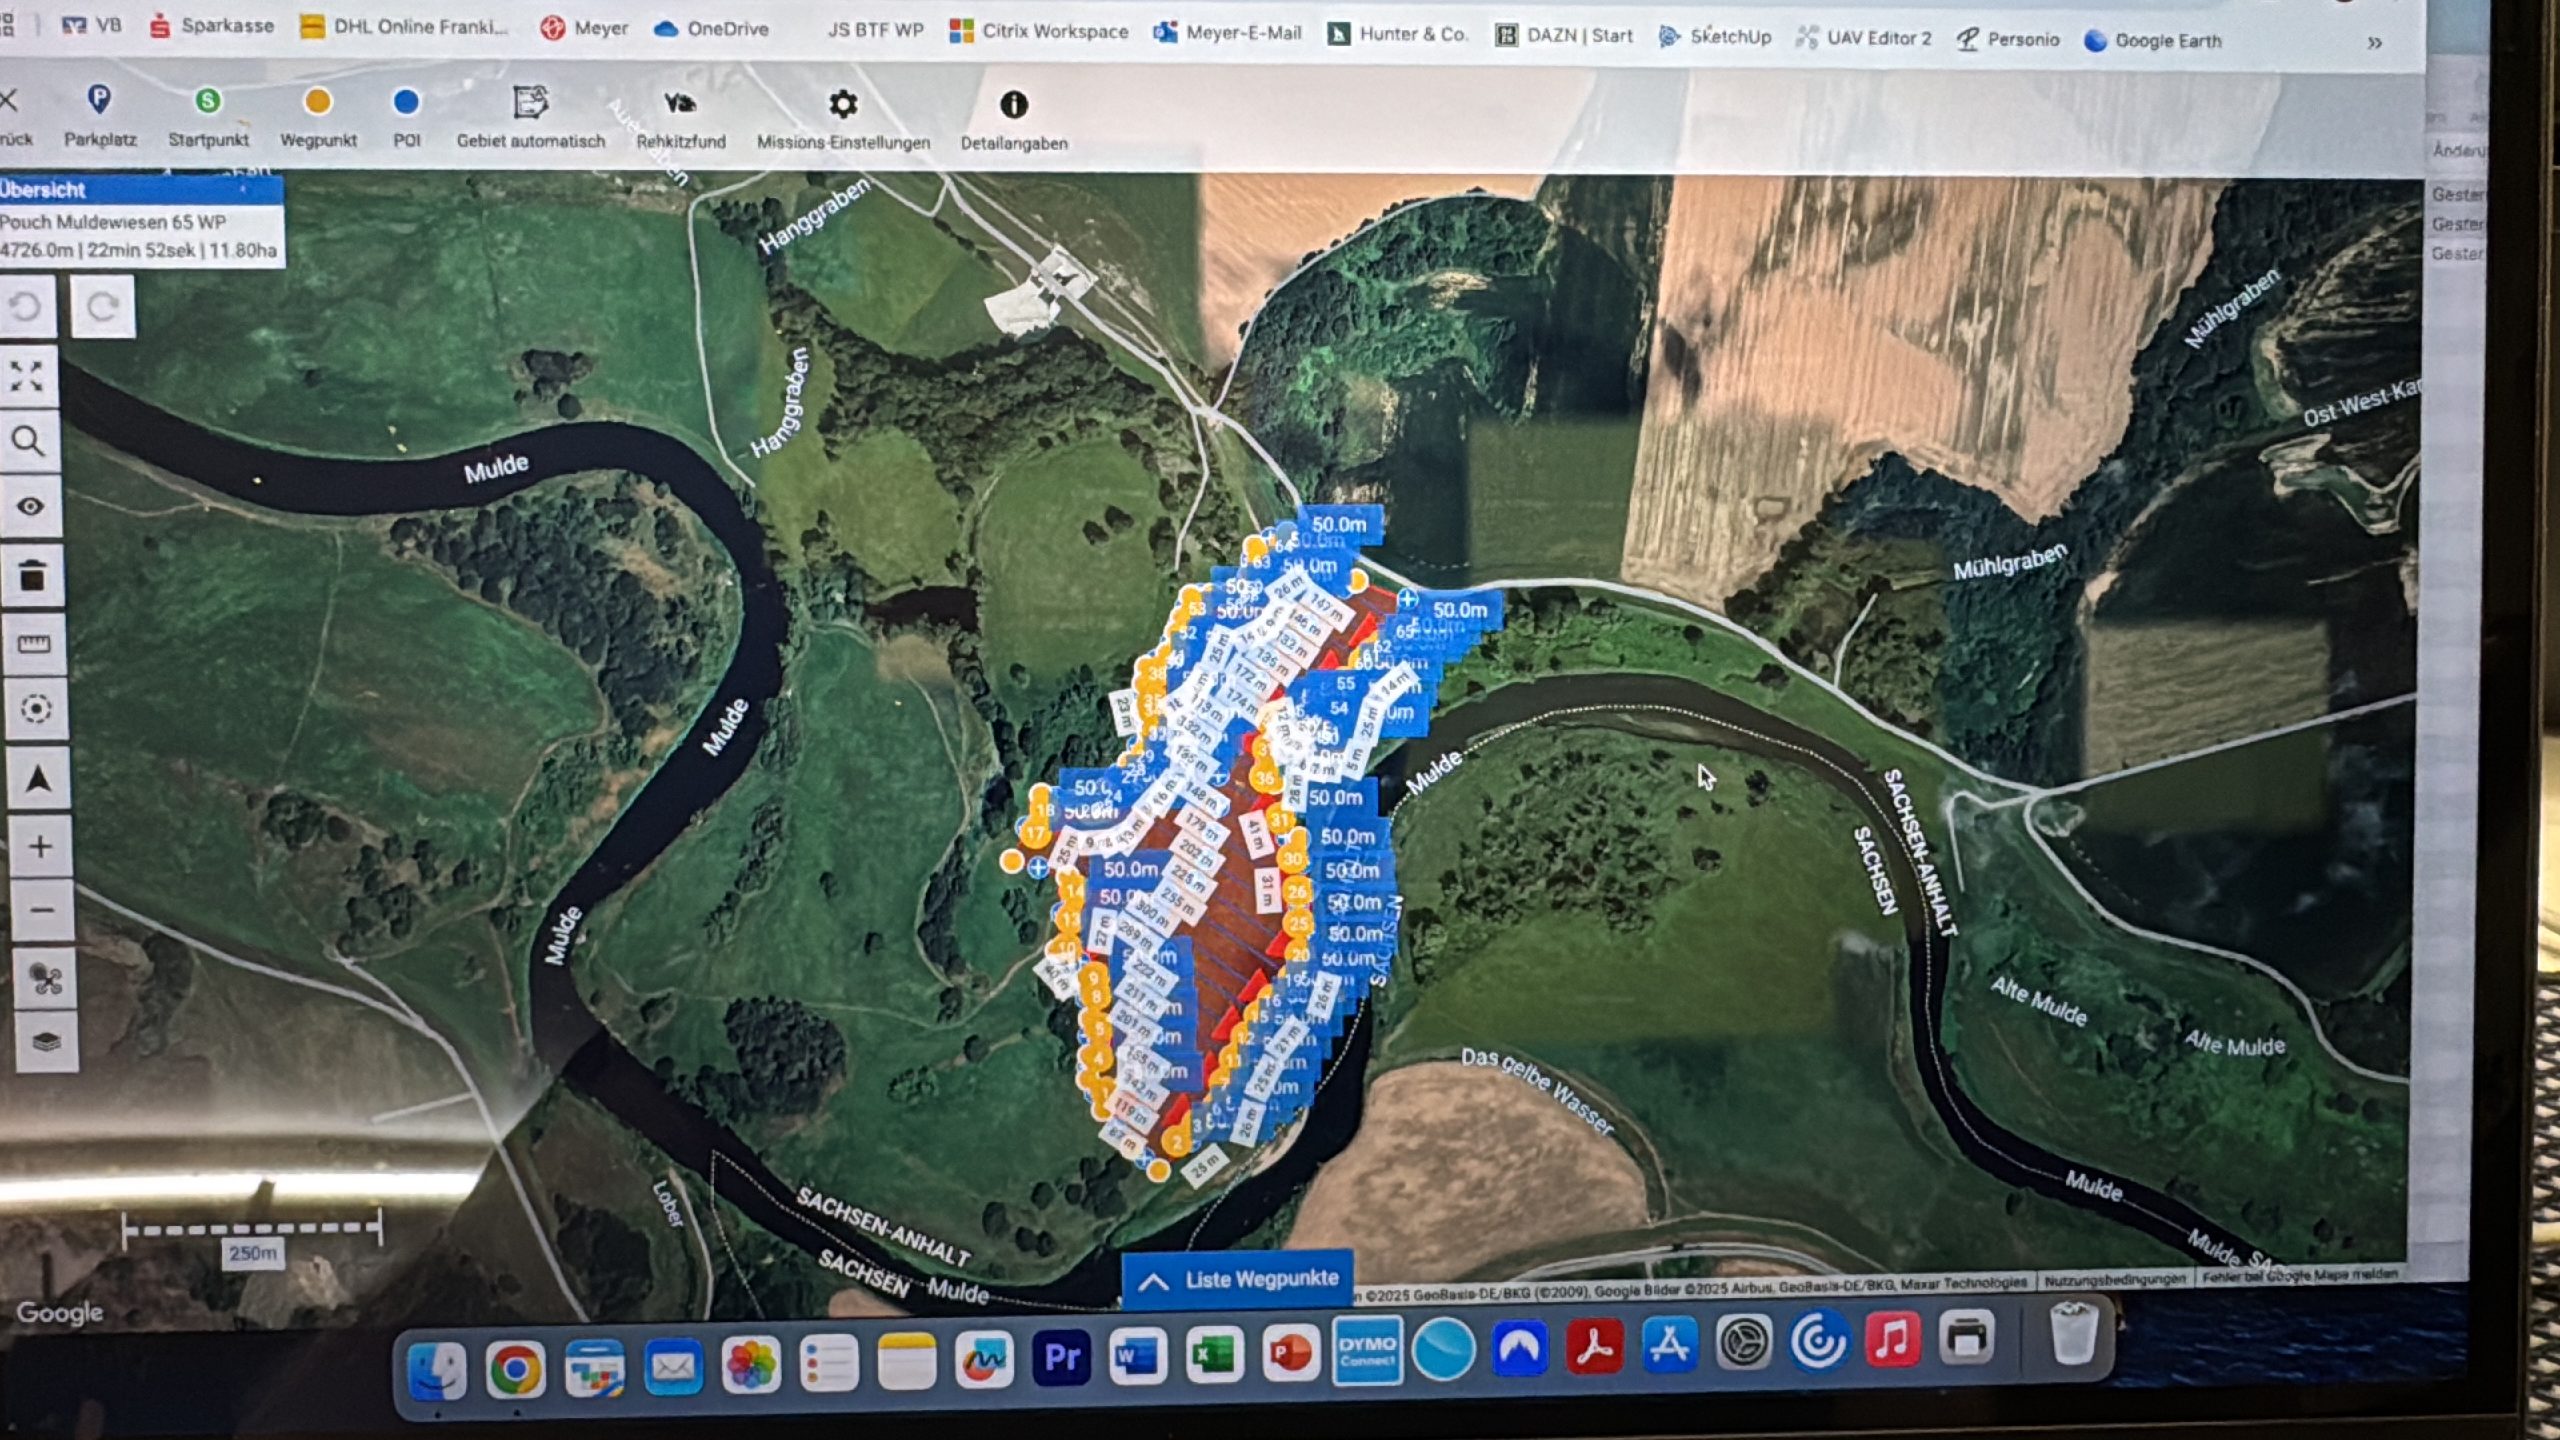Viewport: 2560px width, 1440px height.
Task: Open the UAV Editor 2 bookmark
Action: pos(1864,38)
